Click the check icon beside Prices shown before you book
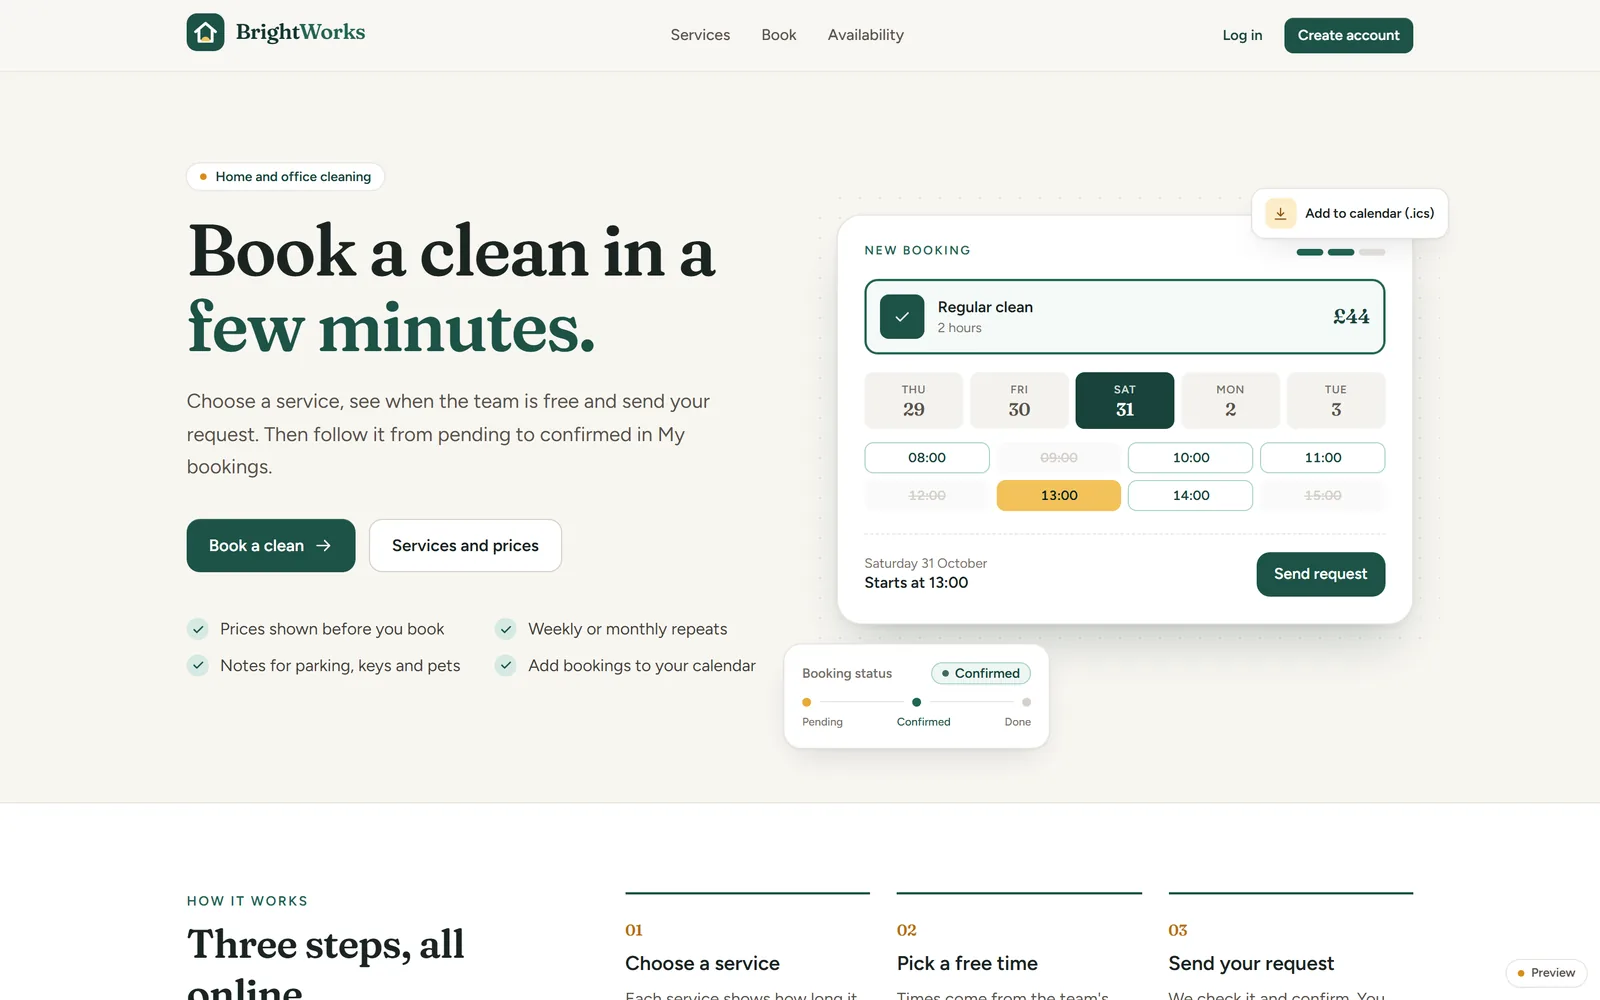 198,629
